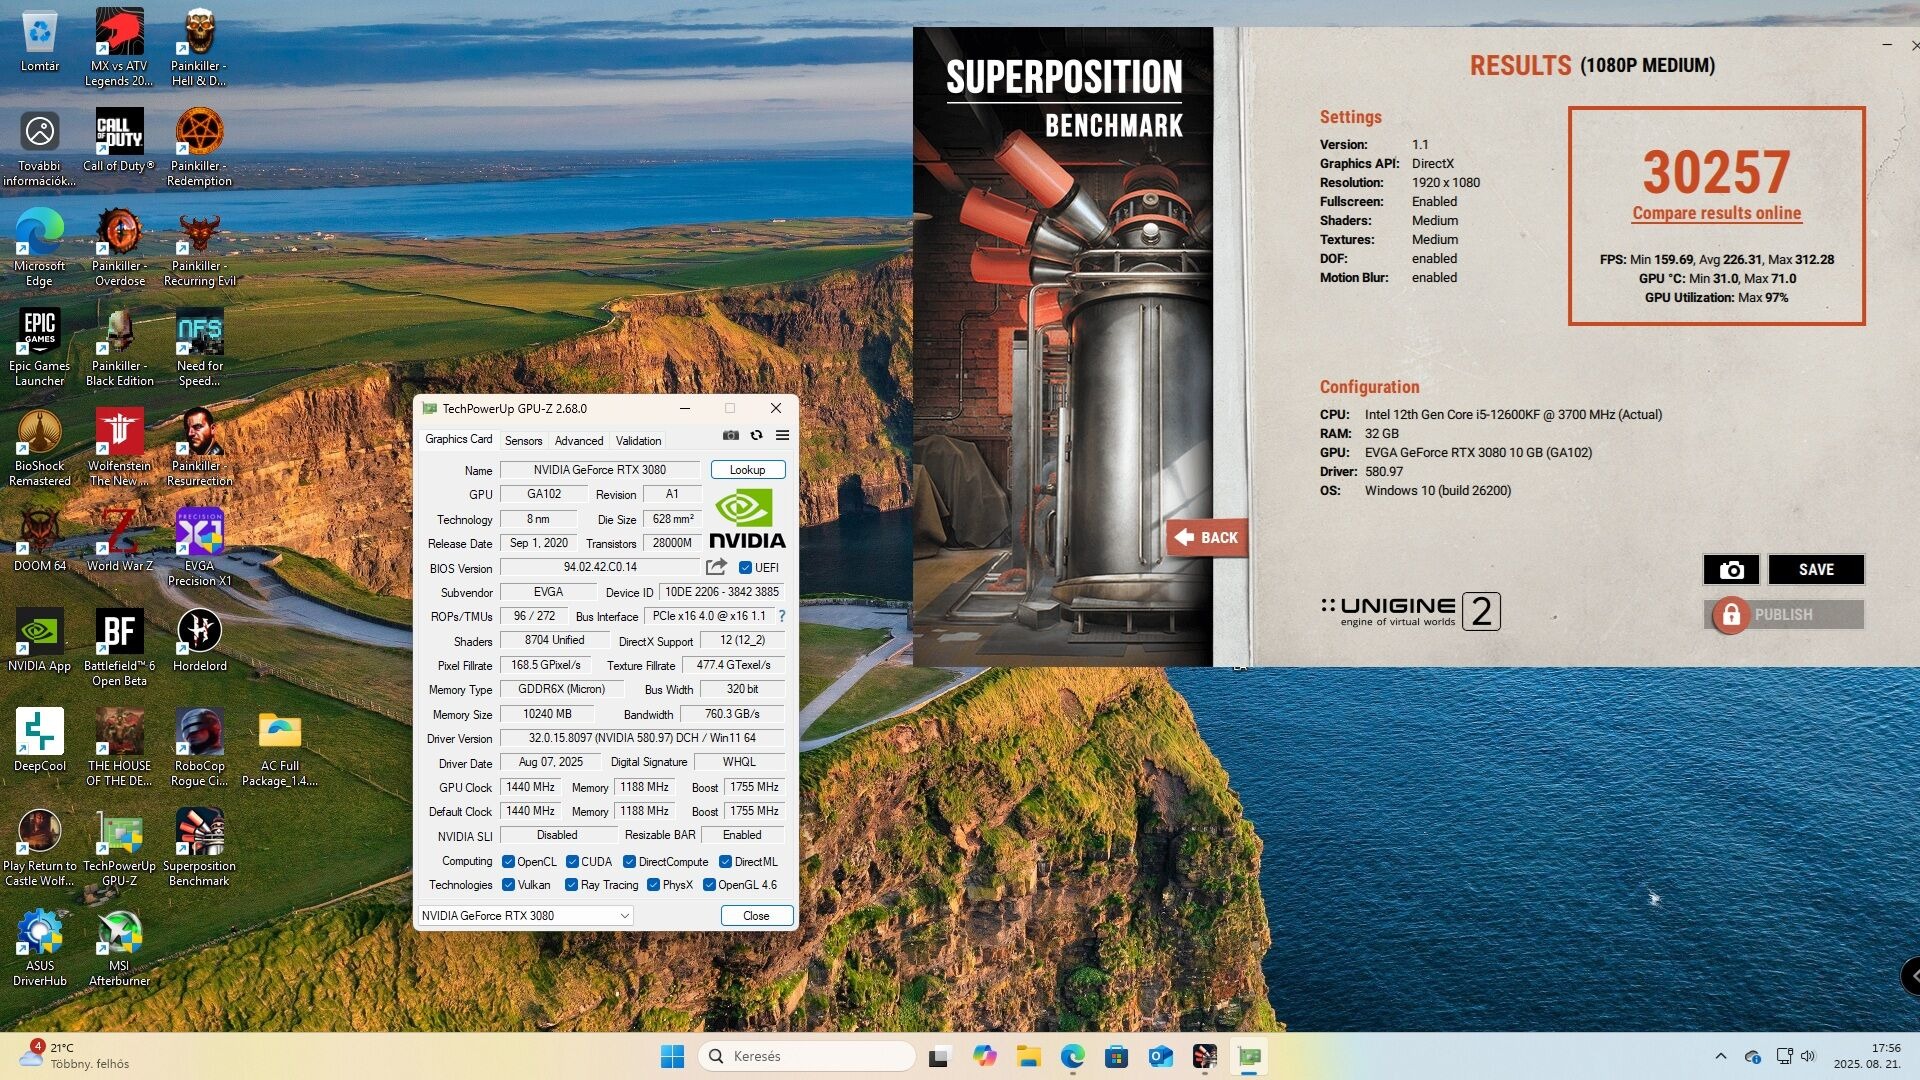This screenshot has width=1920, height=1080.
Task: Toggle the Ray Tracing checkbox
Action: pos(571,884)
